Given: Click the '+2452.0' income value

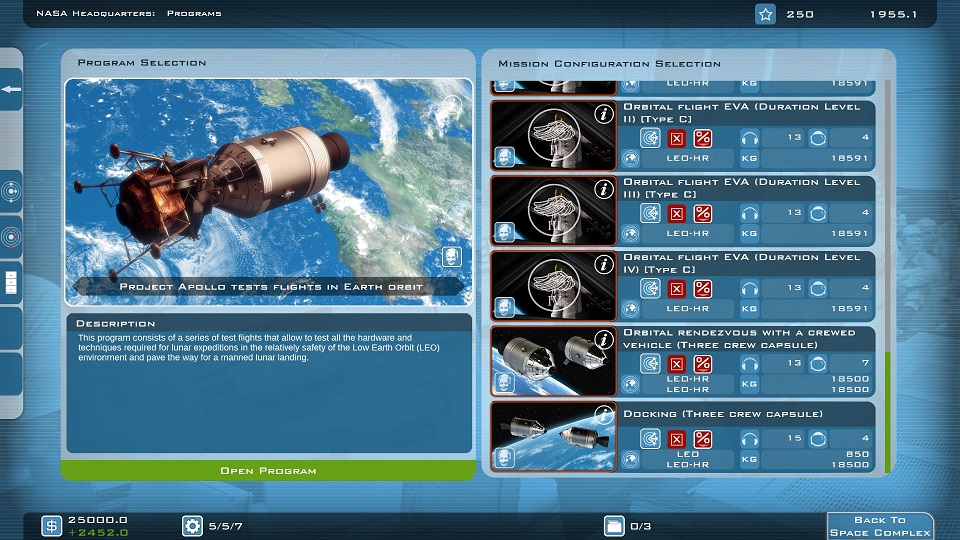Looking at the screenshot, I should 98,533.
